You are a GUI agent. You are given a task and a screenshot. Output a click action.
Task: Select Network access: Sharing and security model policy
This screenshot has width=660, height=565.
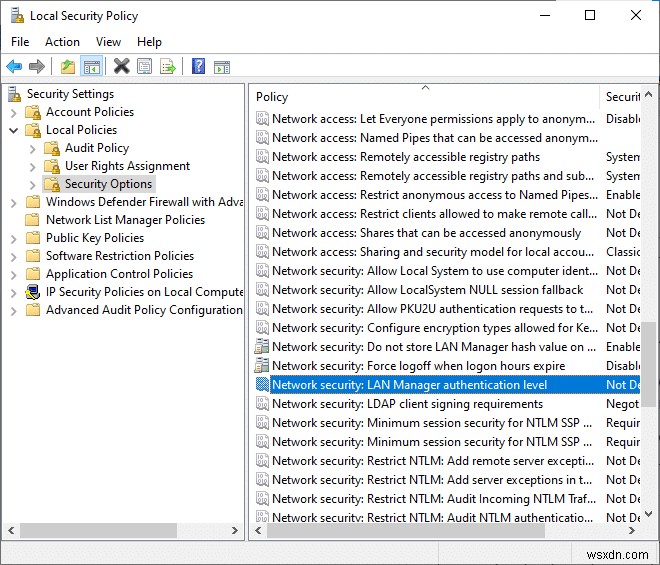point(433,252)
